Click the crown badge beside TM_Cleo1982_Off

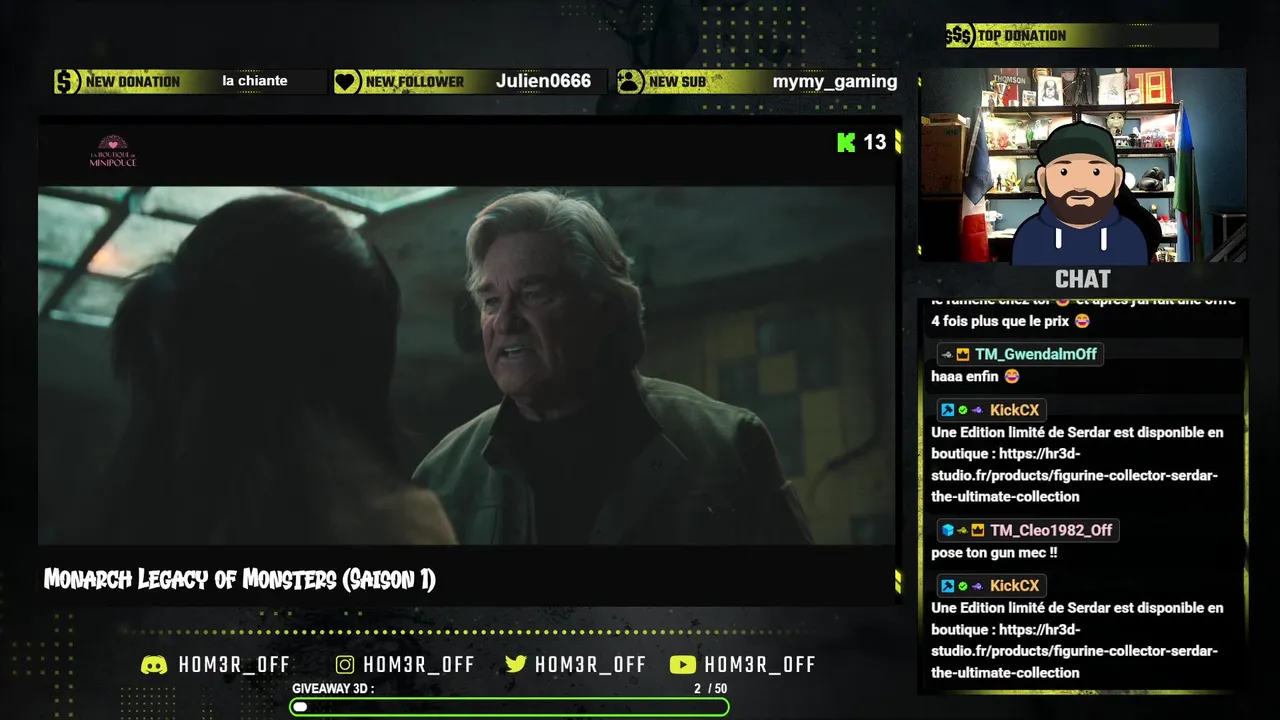pyautogui.click(x=978, y=530)
